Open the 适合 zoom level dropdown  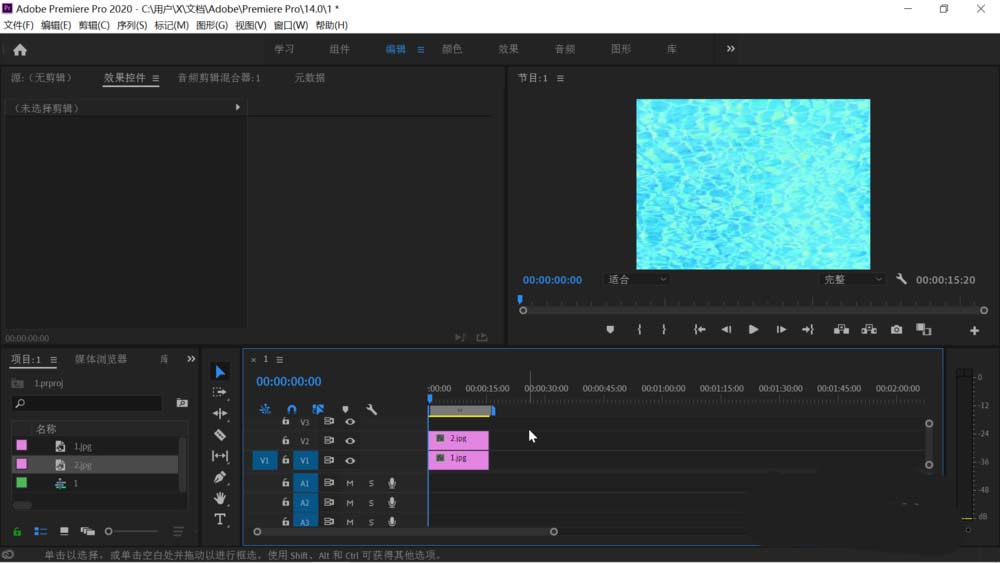coord(637,280)
